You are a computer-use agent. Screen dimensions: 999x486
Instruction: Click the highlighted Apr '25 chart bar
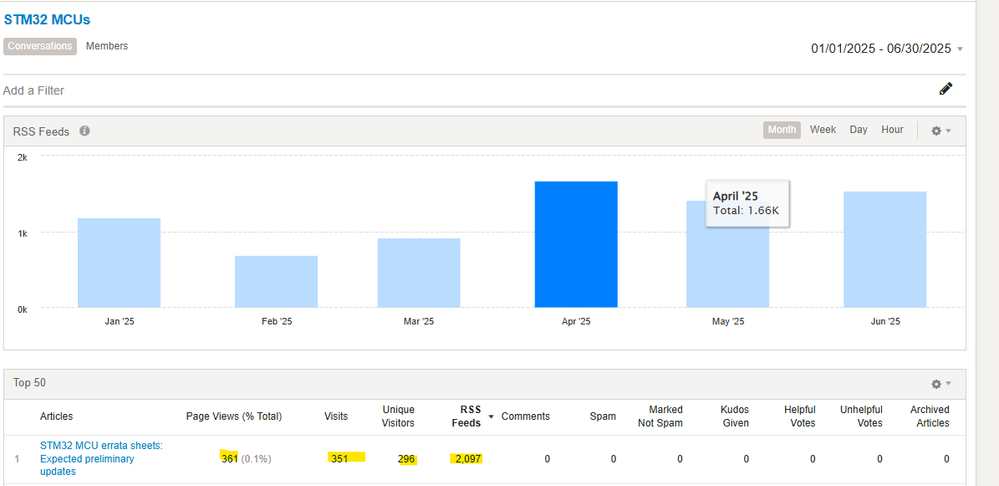(576, 245)
